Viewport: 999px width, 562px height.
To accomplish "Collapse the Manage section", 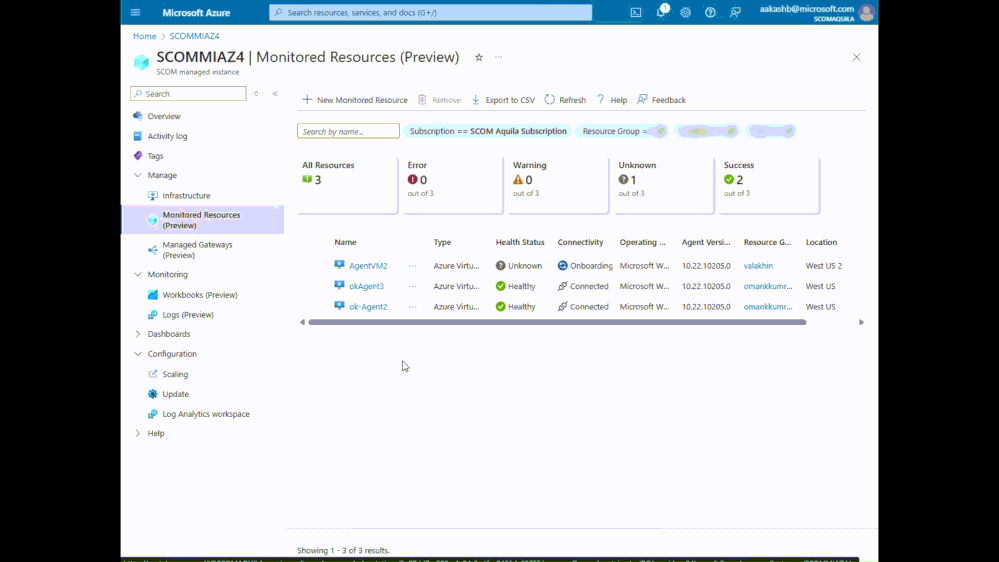I will 138,175.
